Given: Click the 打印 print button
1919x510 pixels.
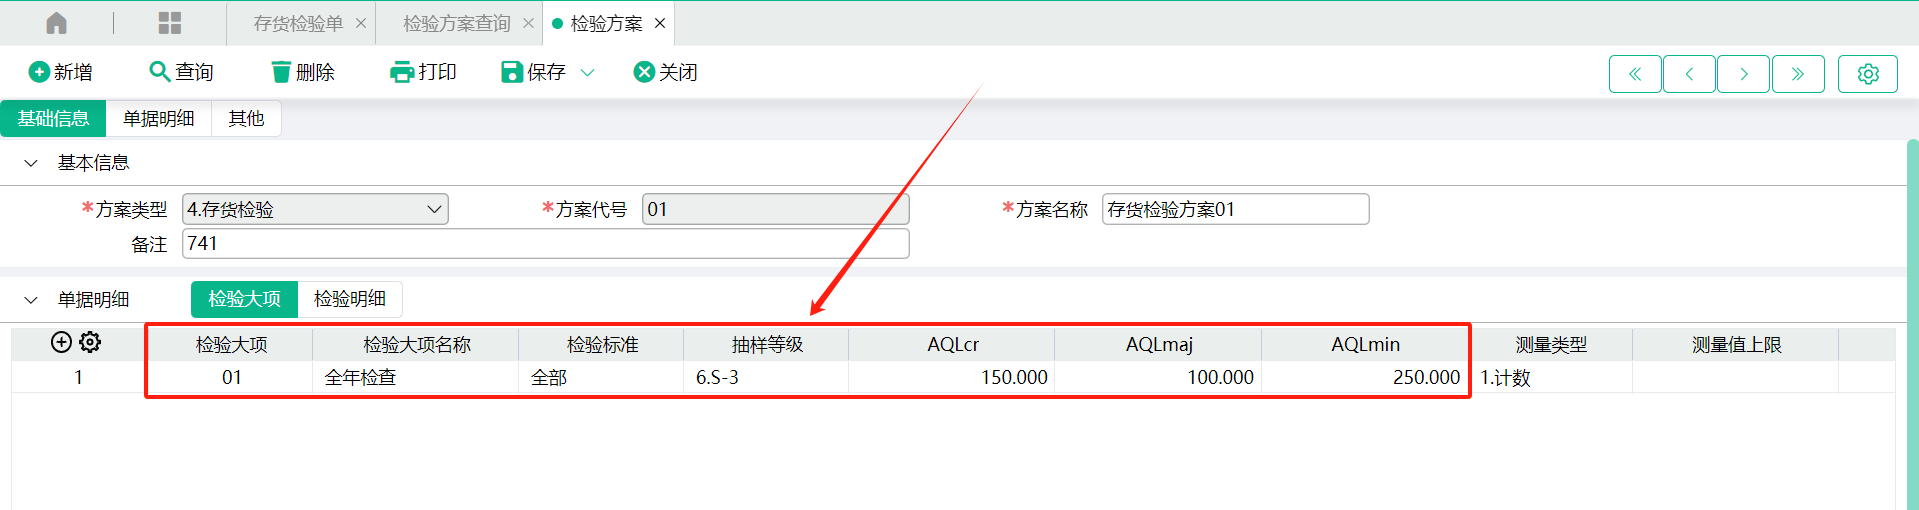Looking at the screenshot, I should click(424, 72).
